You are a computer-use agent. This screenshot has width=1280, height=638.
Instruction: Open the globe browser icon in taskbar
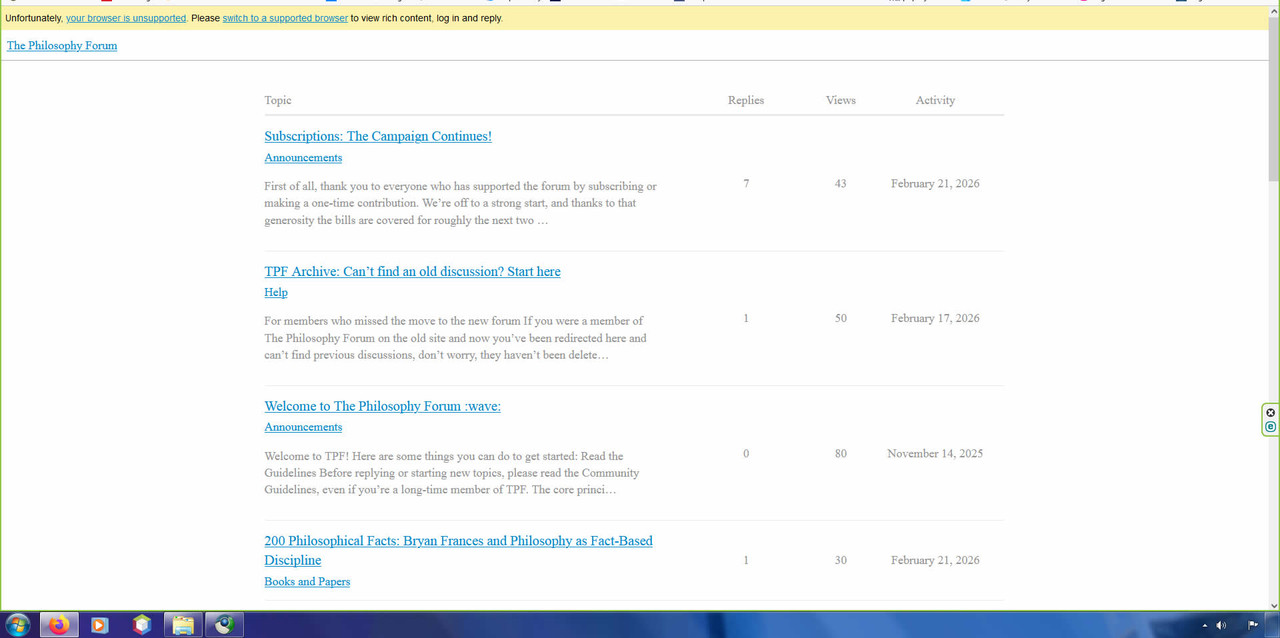225,625
